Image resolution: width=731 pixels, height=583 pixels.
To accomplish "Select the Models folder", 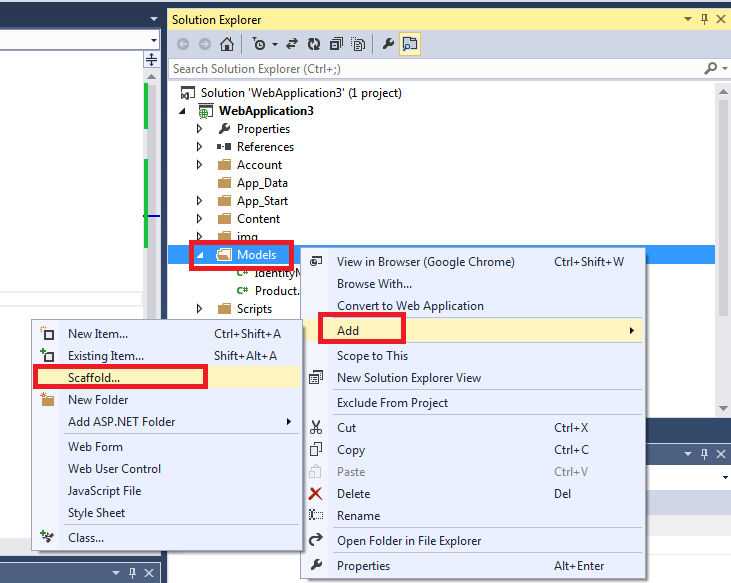I will [x=256, y=255].
